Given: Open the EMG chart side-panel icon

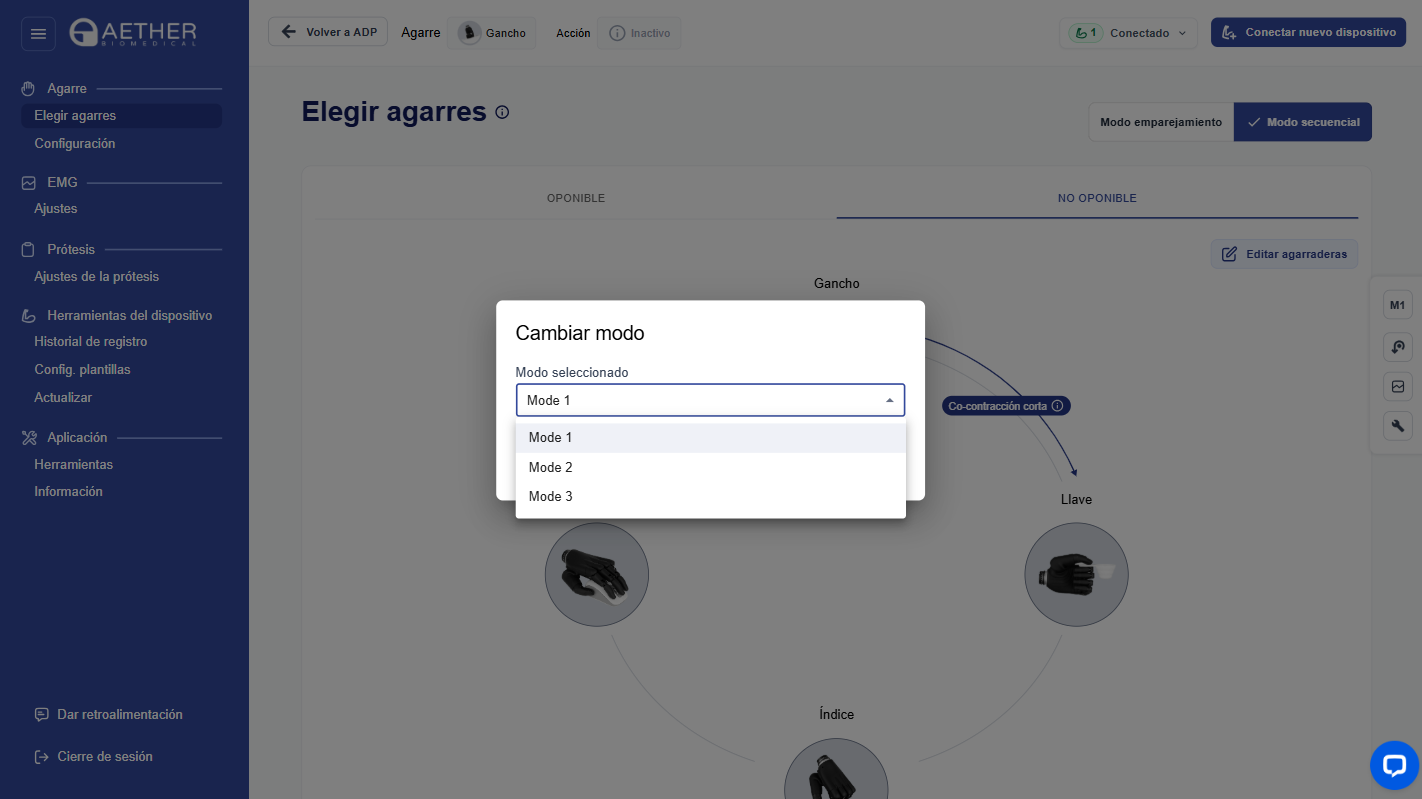Looking at the screenshot, I should [1397, 386].
